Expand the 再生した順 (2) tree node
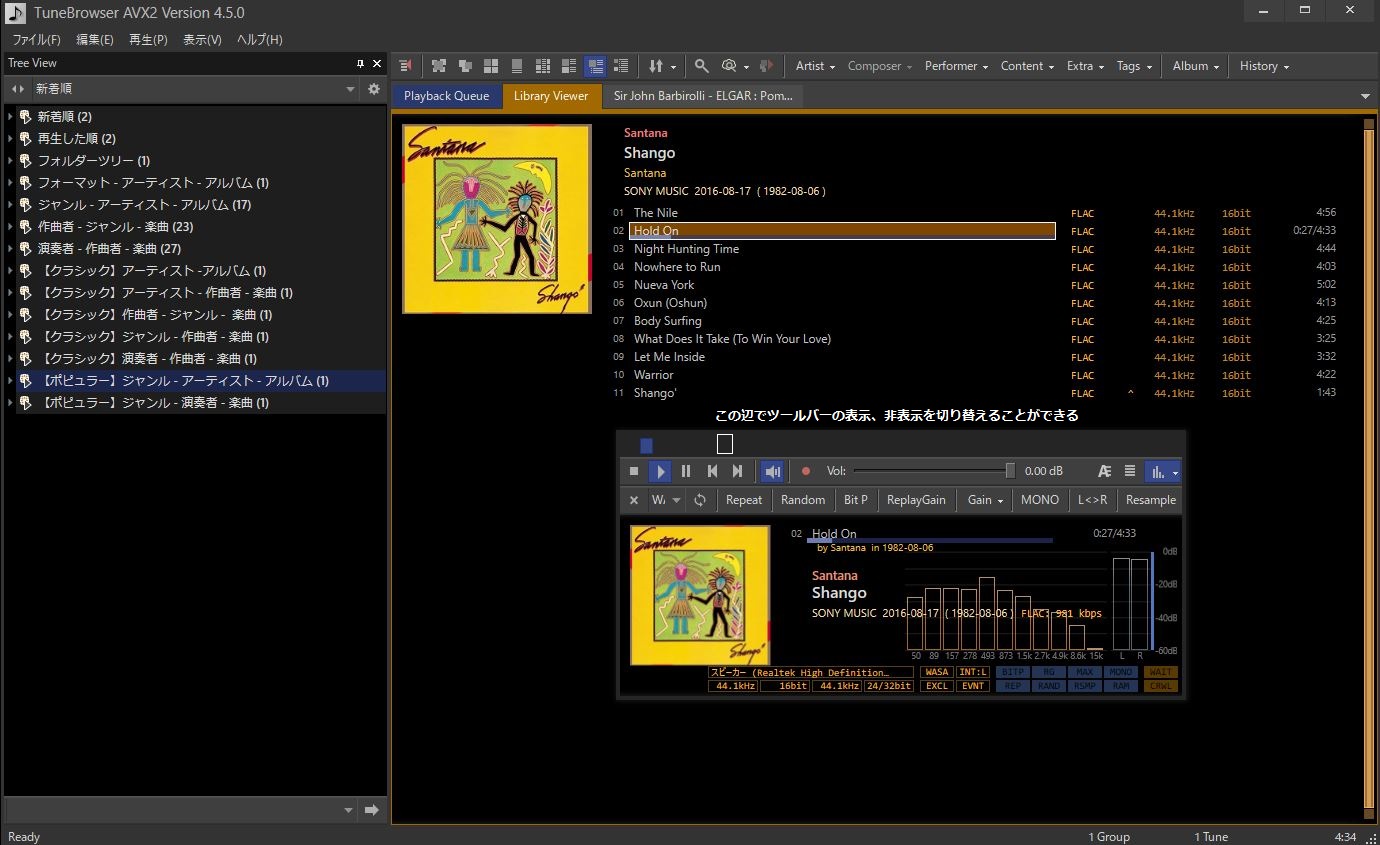 coord(10,139)
